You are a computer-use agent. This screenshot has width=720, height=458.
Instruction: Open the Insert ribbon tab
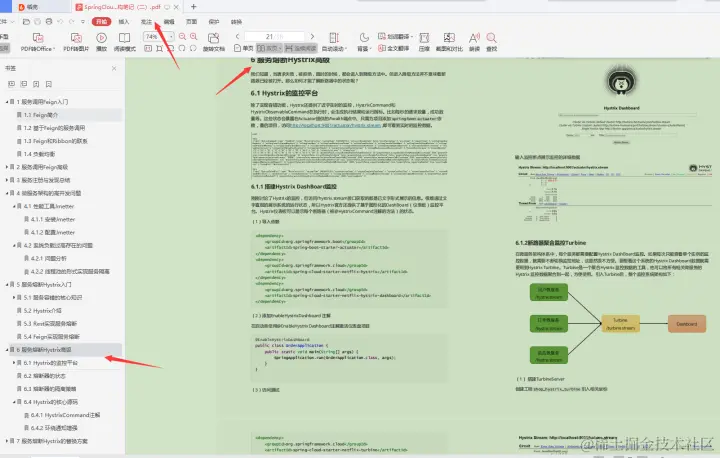[124, 22]
